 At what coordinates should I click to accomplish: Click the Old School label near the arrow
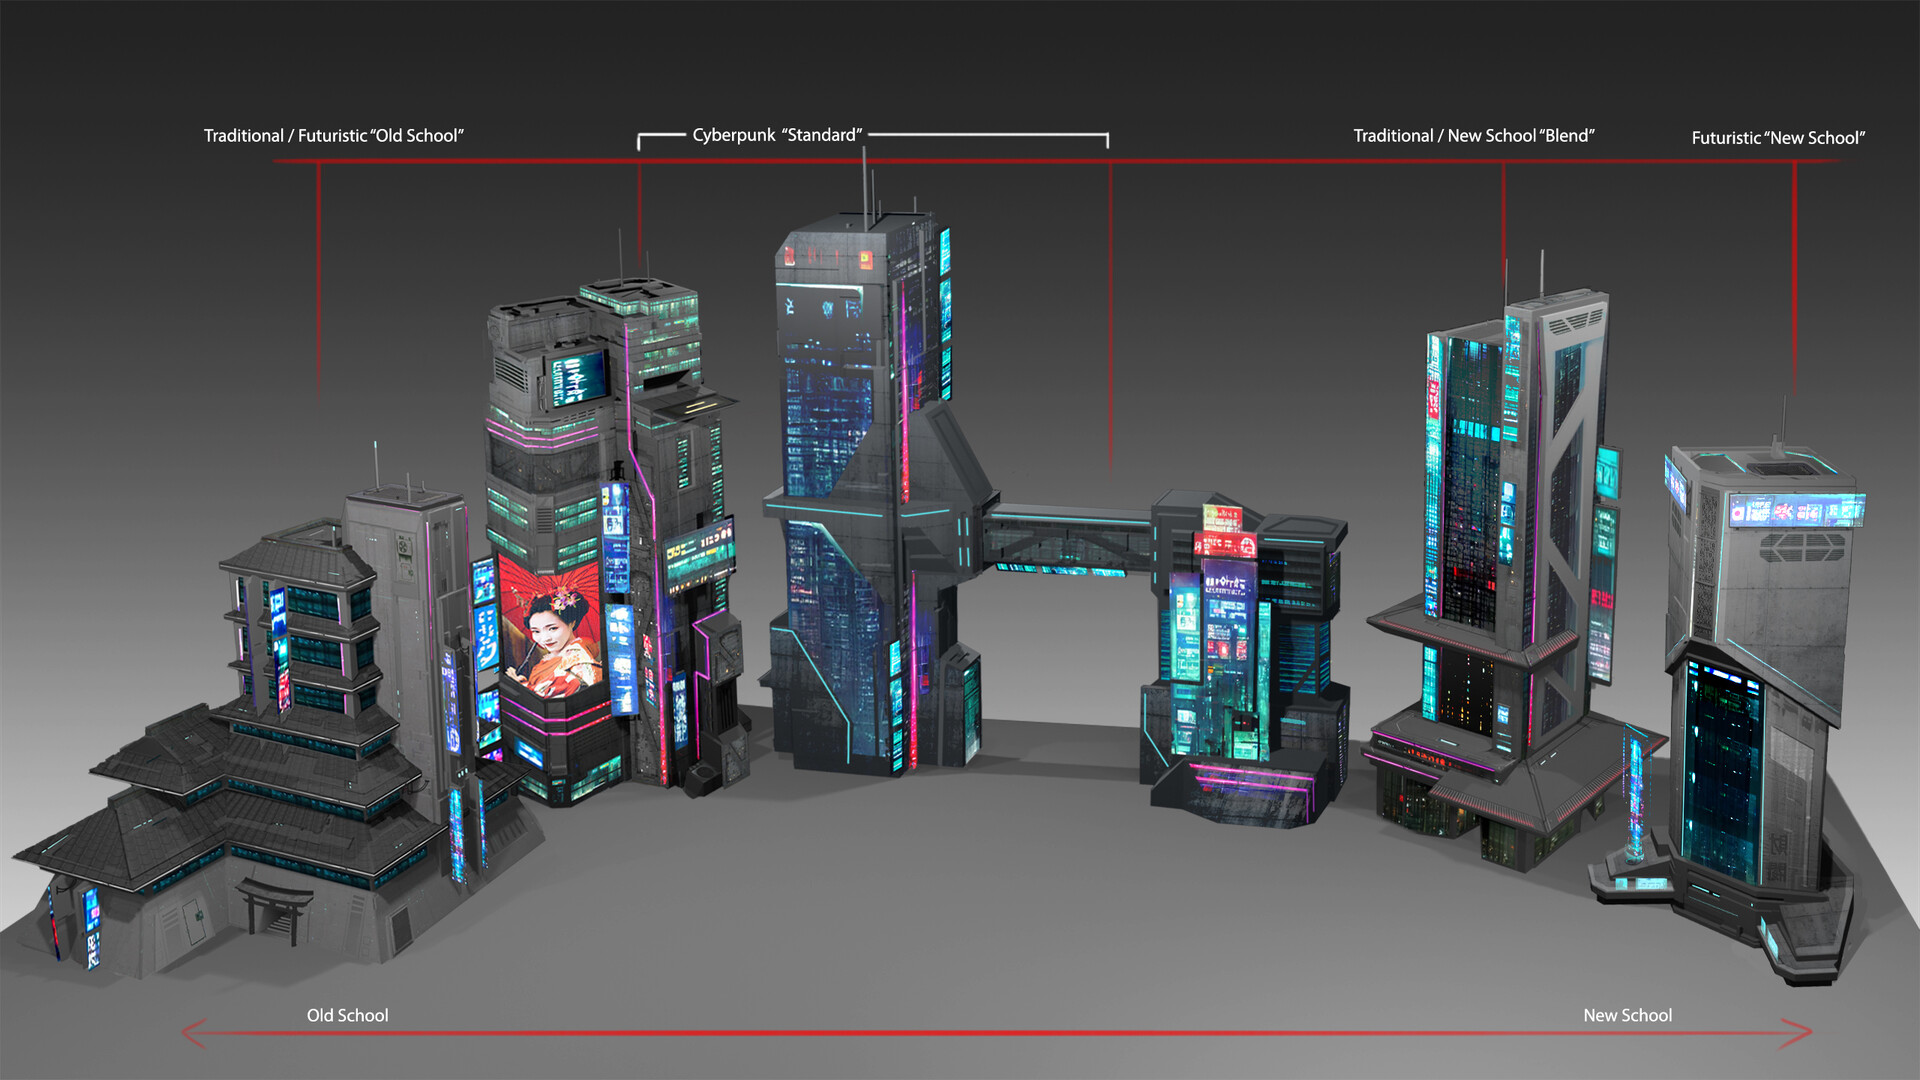[347, 1015]
